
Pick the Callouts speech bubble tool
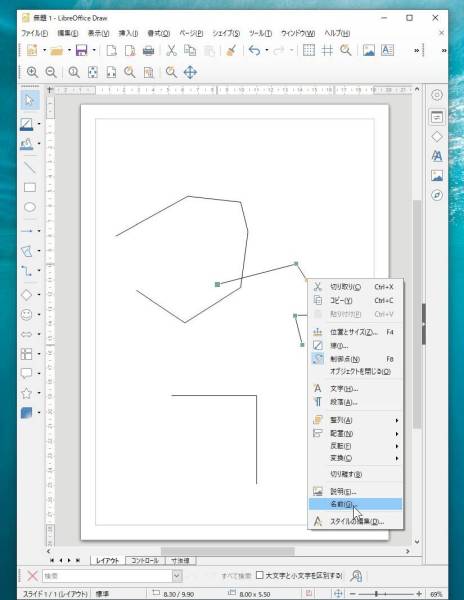(26, 373)
